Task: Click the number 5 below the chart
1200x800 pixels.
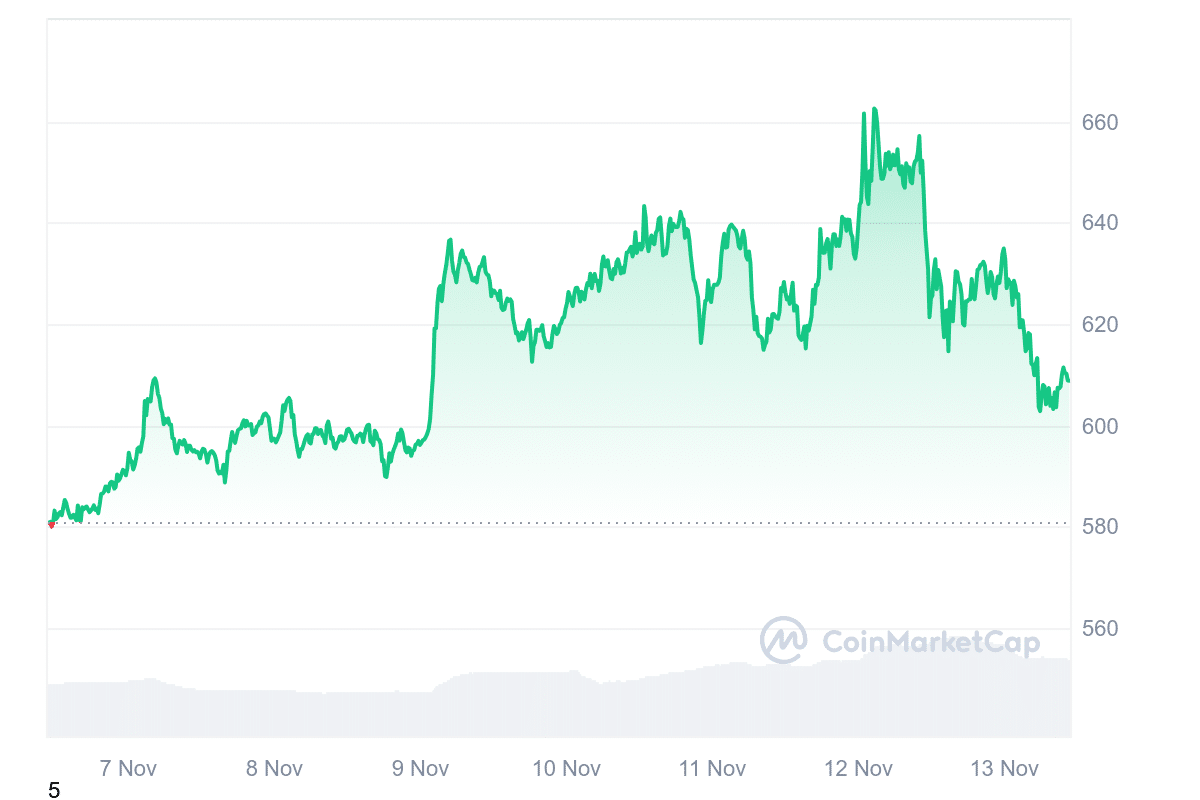Action: point(54,791)
